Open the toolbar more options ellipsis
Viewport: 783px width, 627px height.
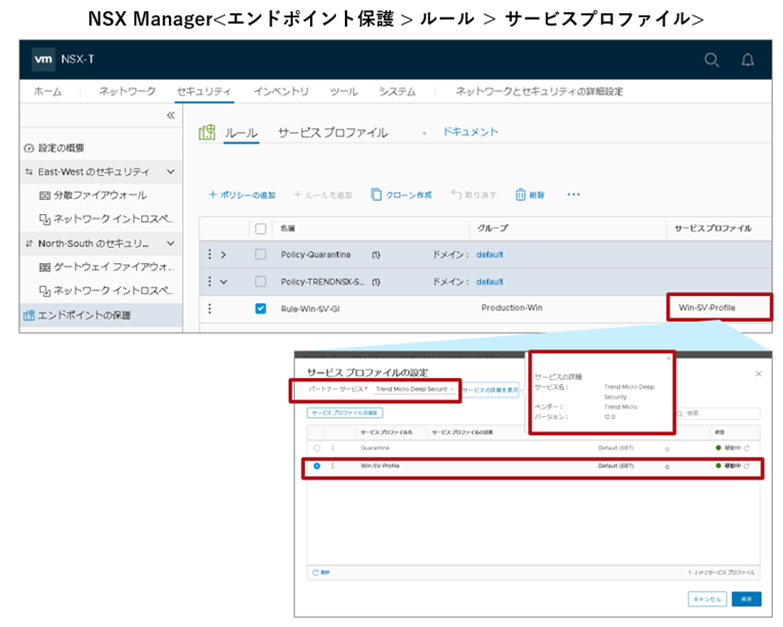pyautogui.click(x=573, y=194)
